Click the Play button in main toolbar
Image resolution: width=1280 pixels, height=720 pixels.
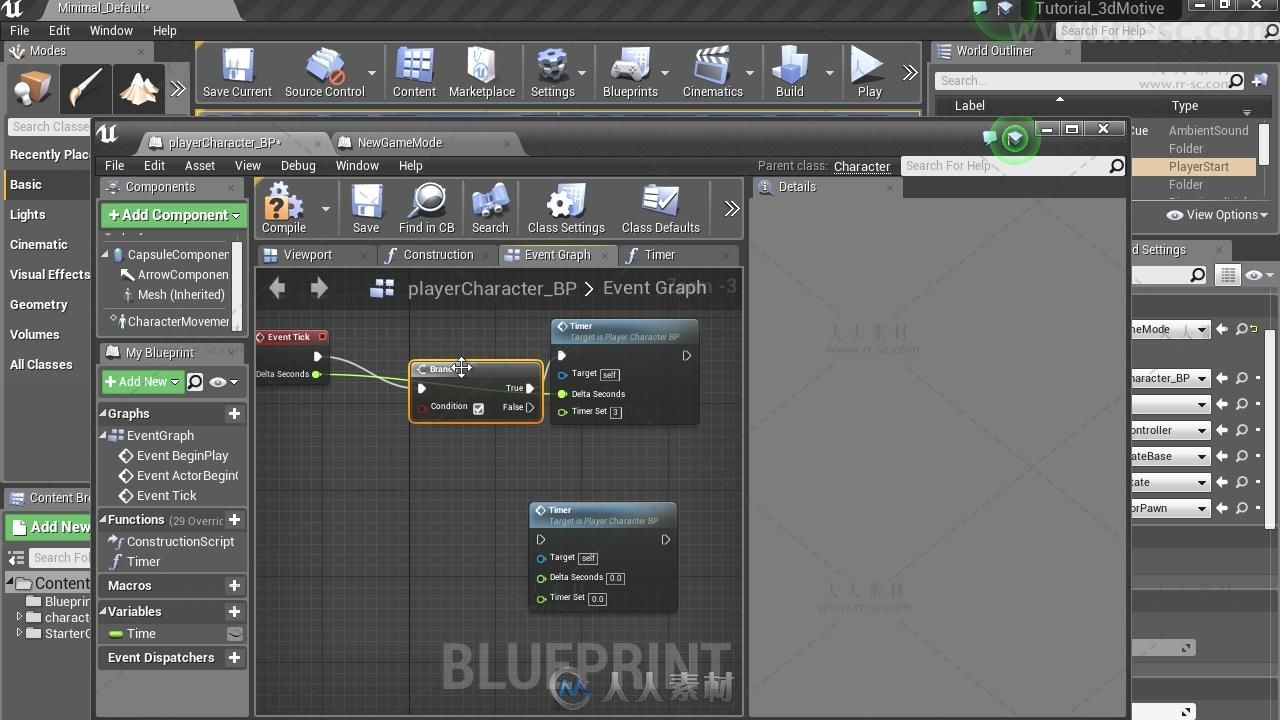click(869, 73)
